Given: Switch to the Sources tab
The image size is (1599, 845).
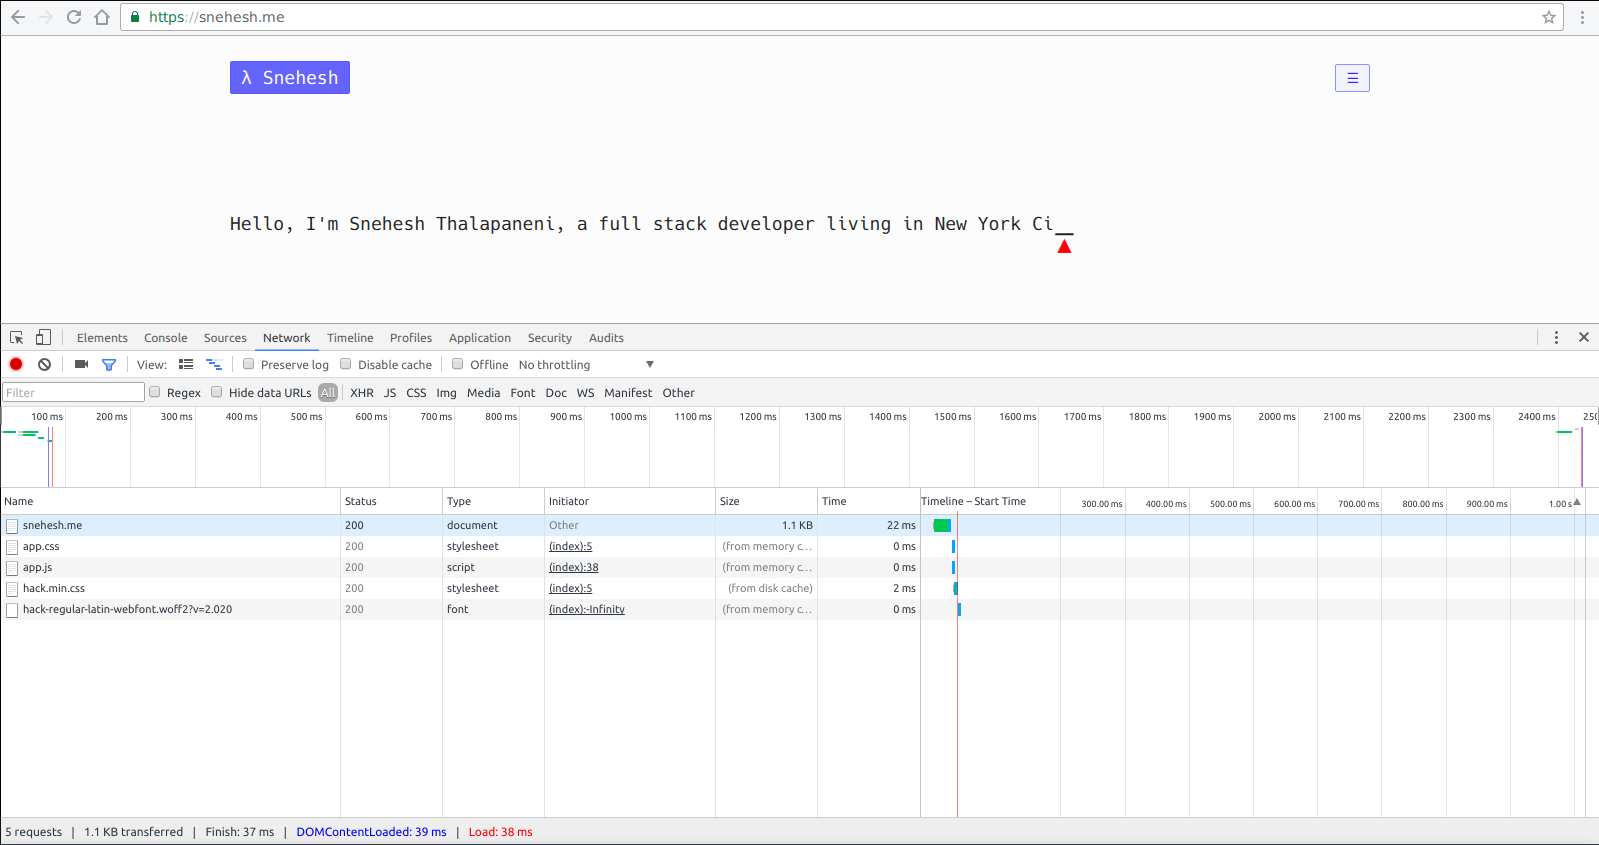Looking at the screenshot, I should click(225, 338).
